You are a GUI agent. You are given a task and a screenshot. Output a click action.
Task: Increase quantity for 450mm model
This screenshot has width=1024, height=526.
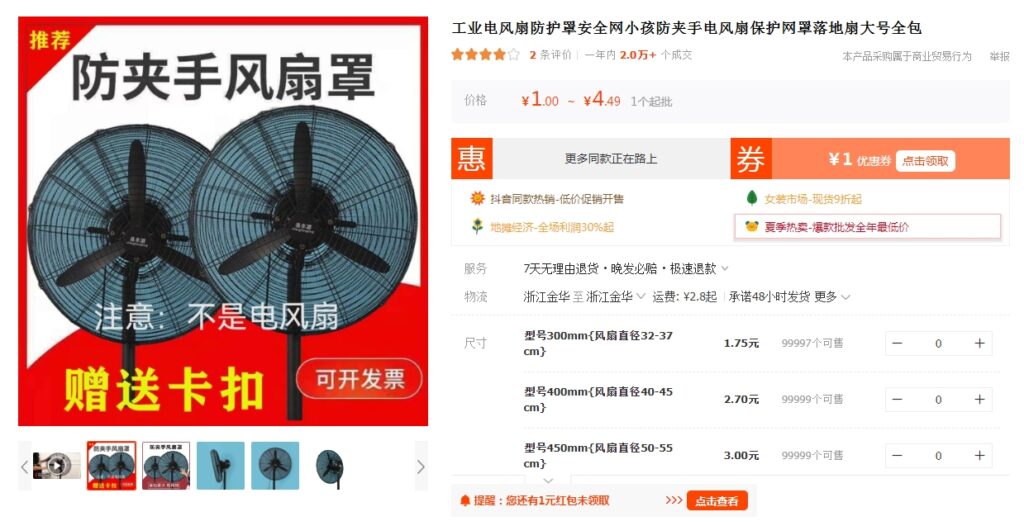[979, 456]
